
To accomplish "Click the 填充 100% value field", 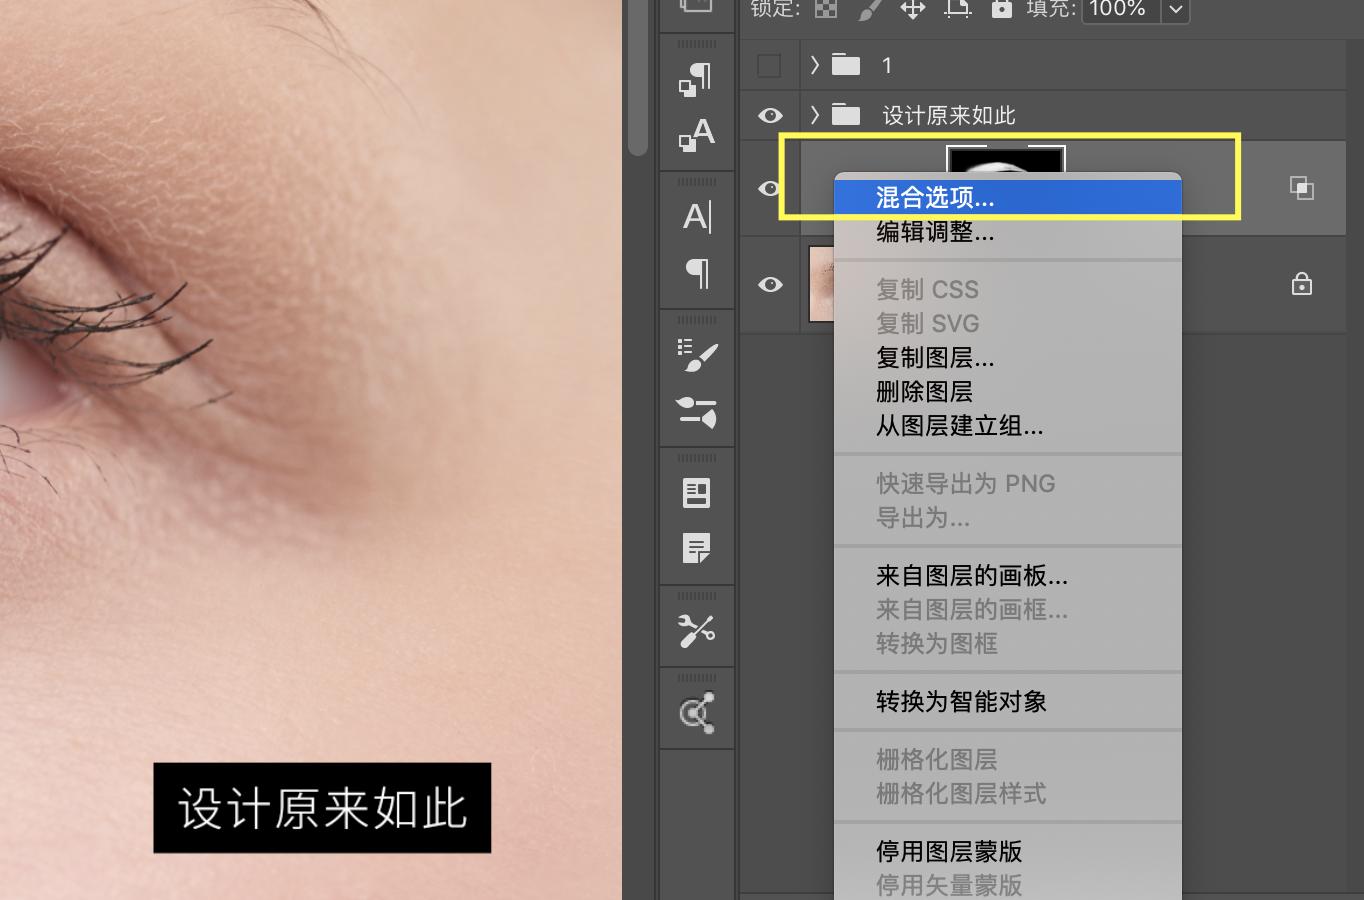I will pos(1119,10).
